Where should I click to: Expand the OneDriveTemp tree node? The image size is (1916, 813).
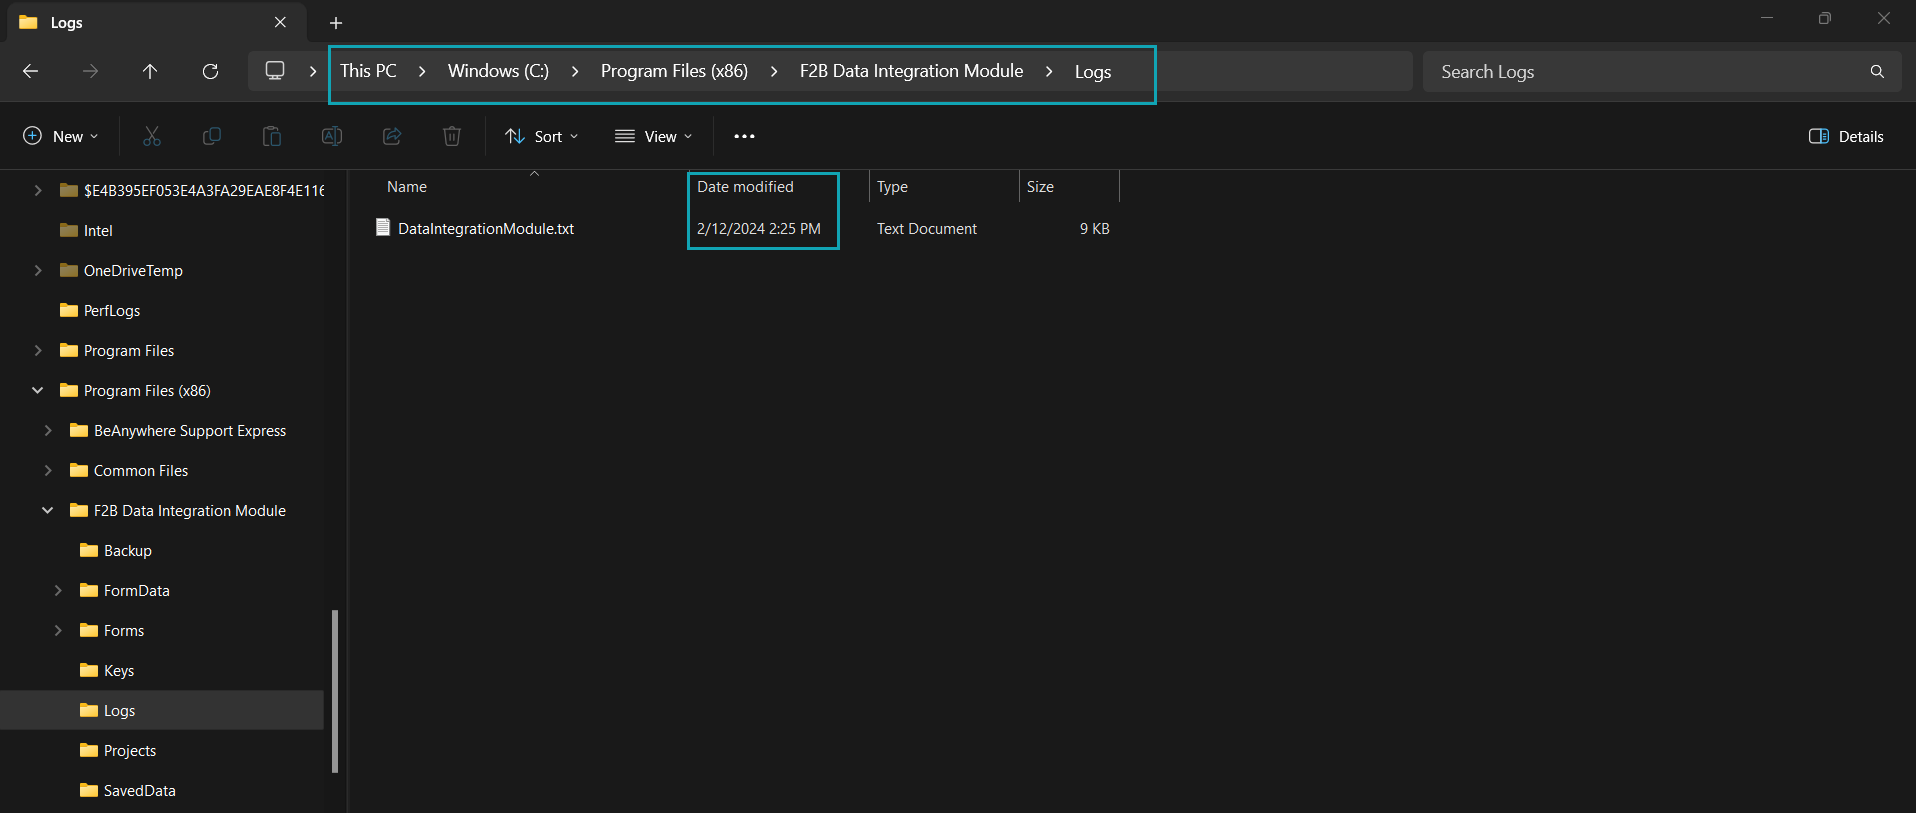coord(38,270)
